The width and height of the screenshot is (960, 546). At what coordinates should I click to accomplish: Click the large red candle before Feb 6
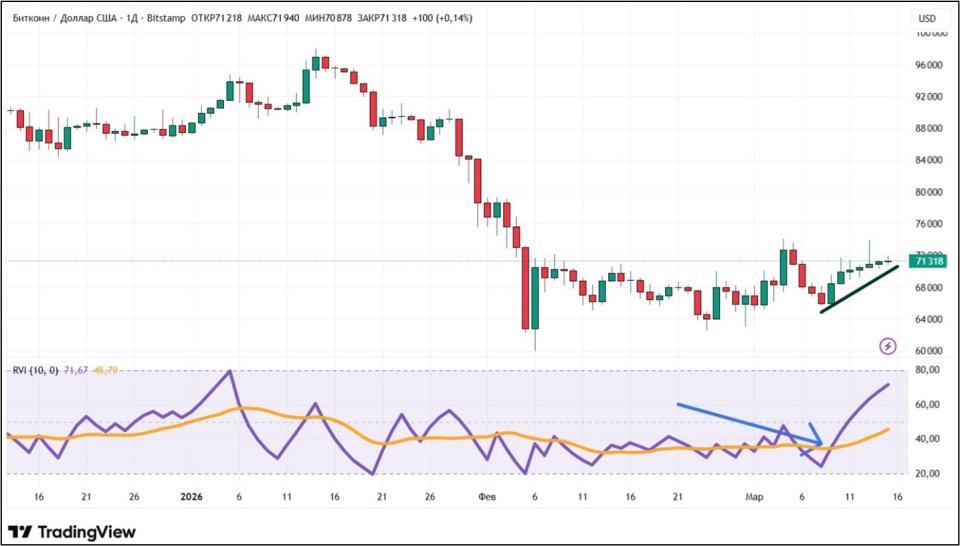525,288
